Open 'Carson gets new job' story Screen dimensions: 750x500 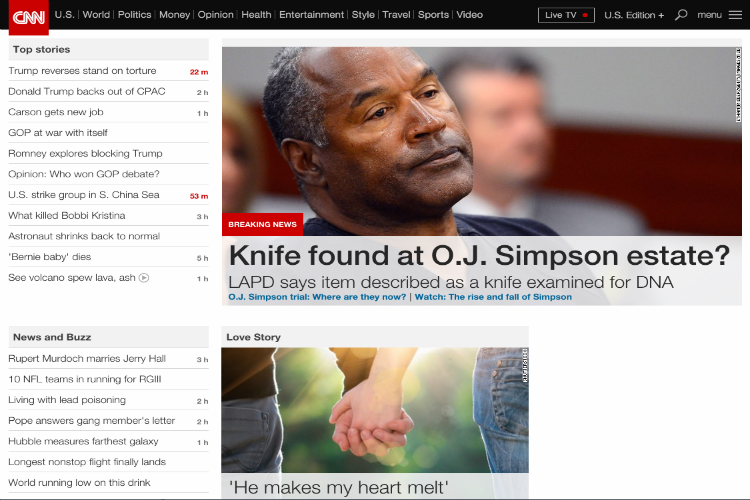55,112
